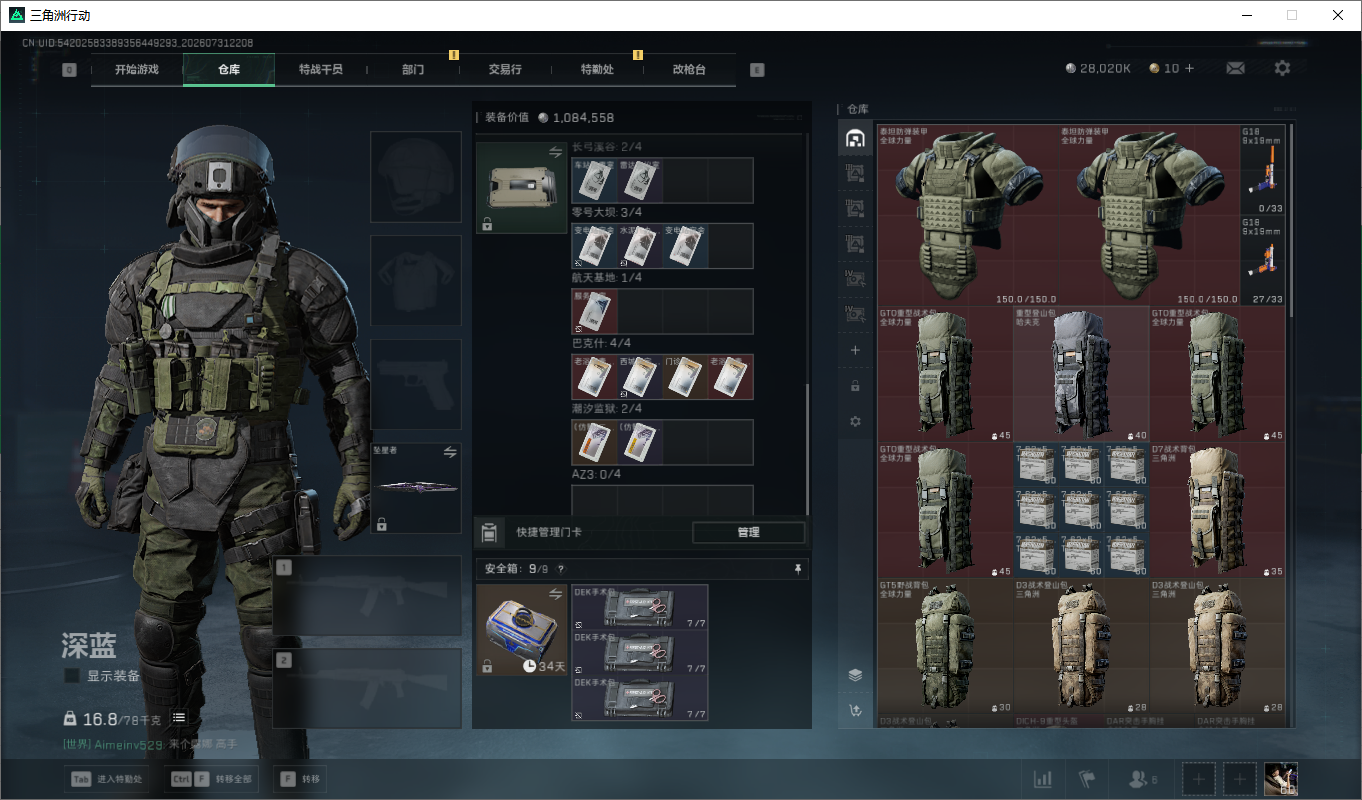Viewport: 1362px width, 800px height.
Task: Select the empty helmet equipment slot
Action: point(416,177)
